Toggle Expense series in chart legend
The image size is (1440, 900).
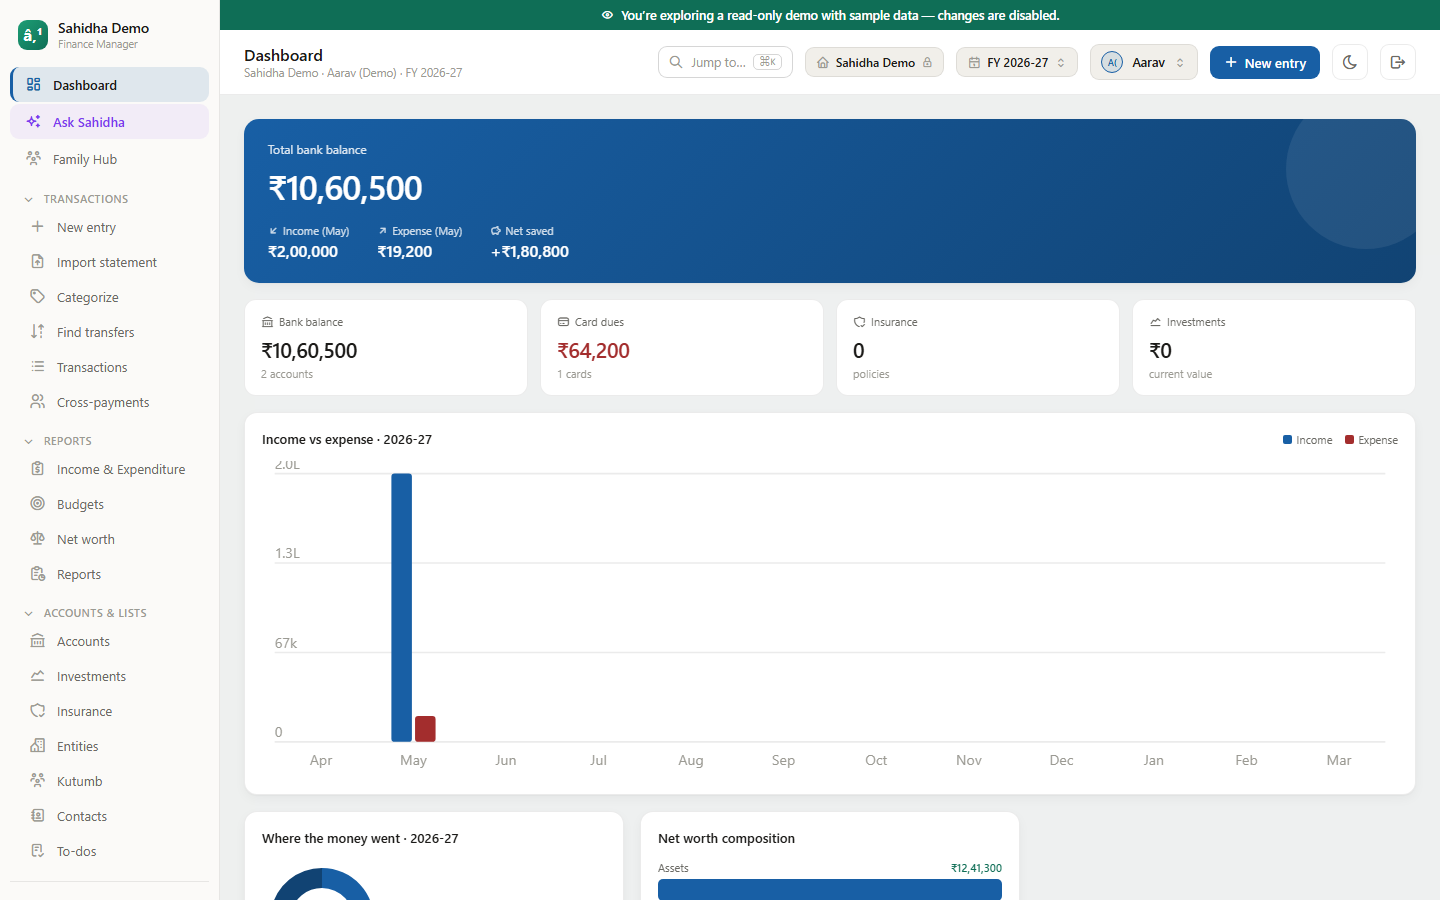point(1372,440)
